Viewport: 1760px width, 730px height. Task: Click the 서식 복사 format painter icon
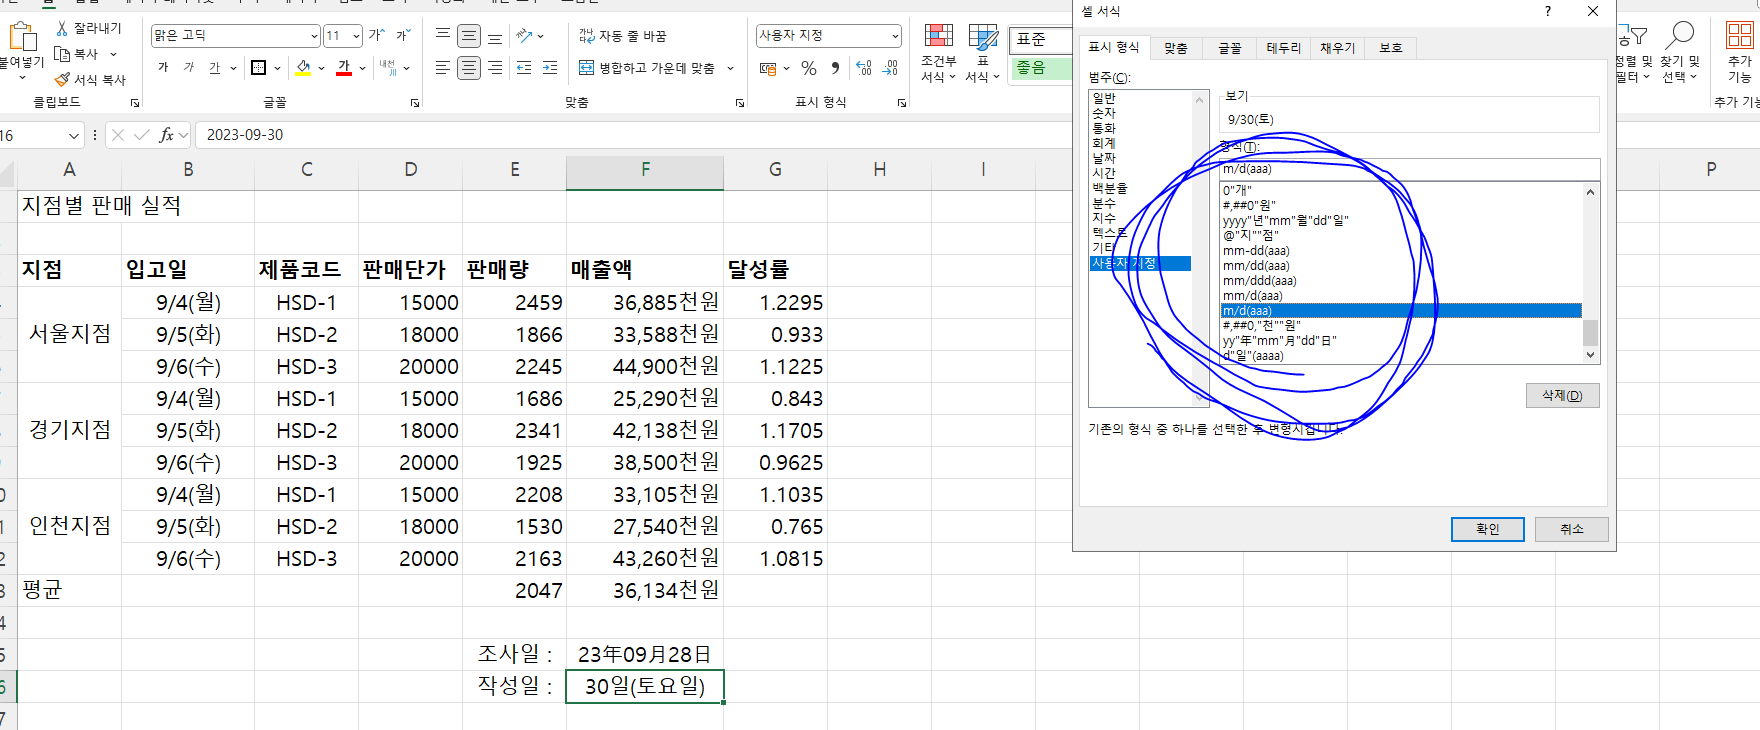(x=63, y=79)
